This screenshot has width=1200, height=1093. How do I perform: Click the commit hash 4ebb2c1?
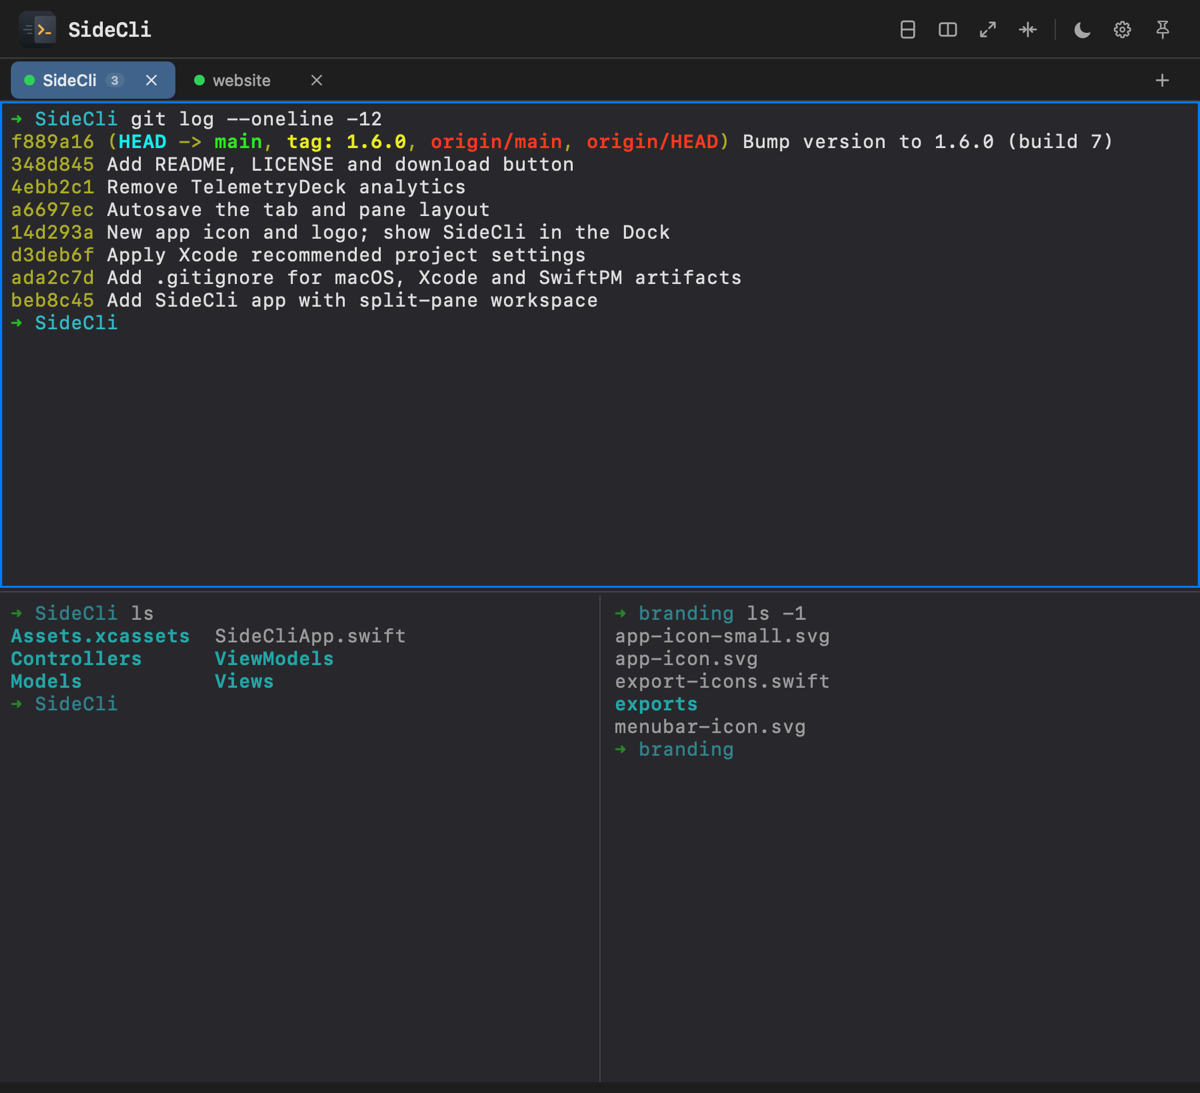[x=52, y=187]
